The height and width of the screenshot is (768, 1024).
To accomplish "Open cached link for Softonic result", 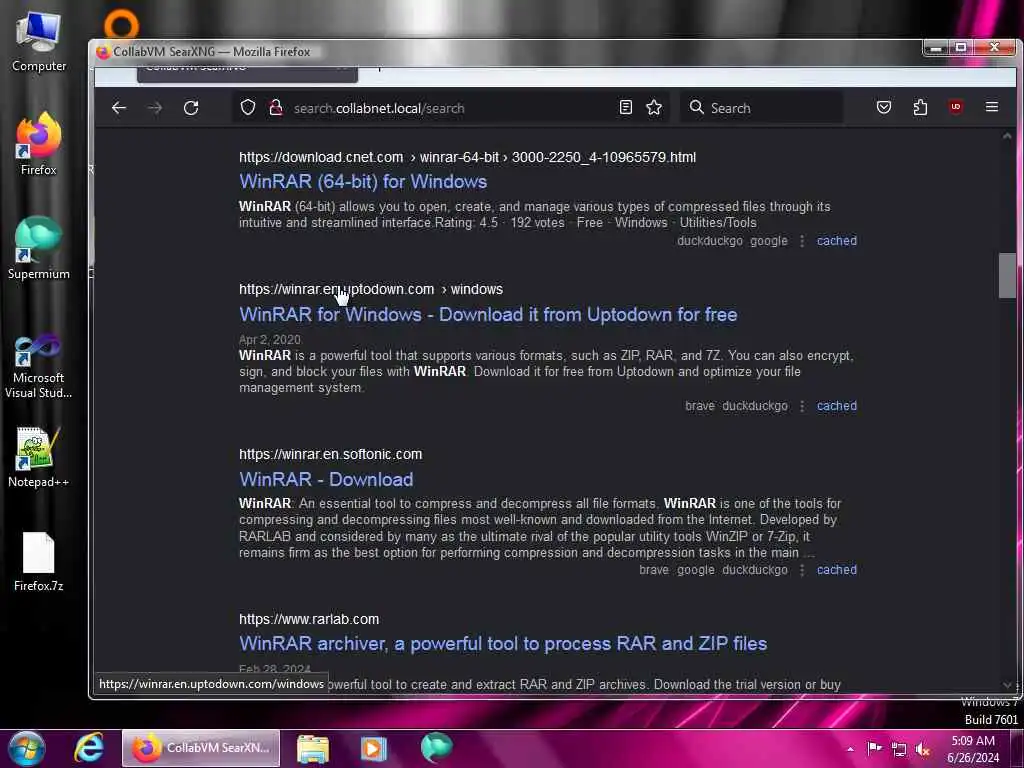I will pyautogui.click(x=837, y=569).
